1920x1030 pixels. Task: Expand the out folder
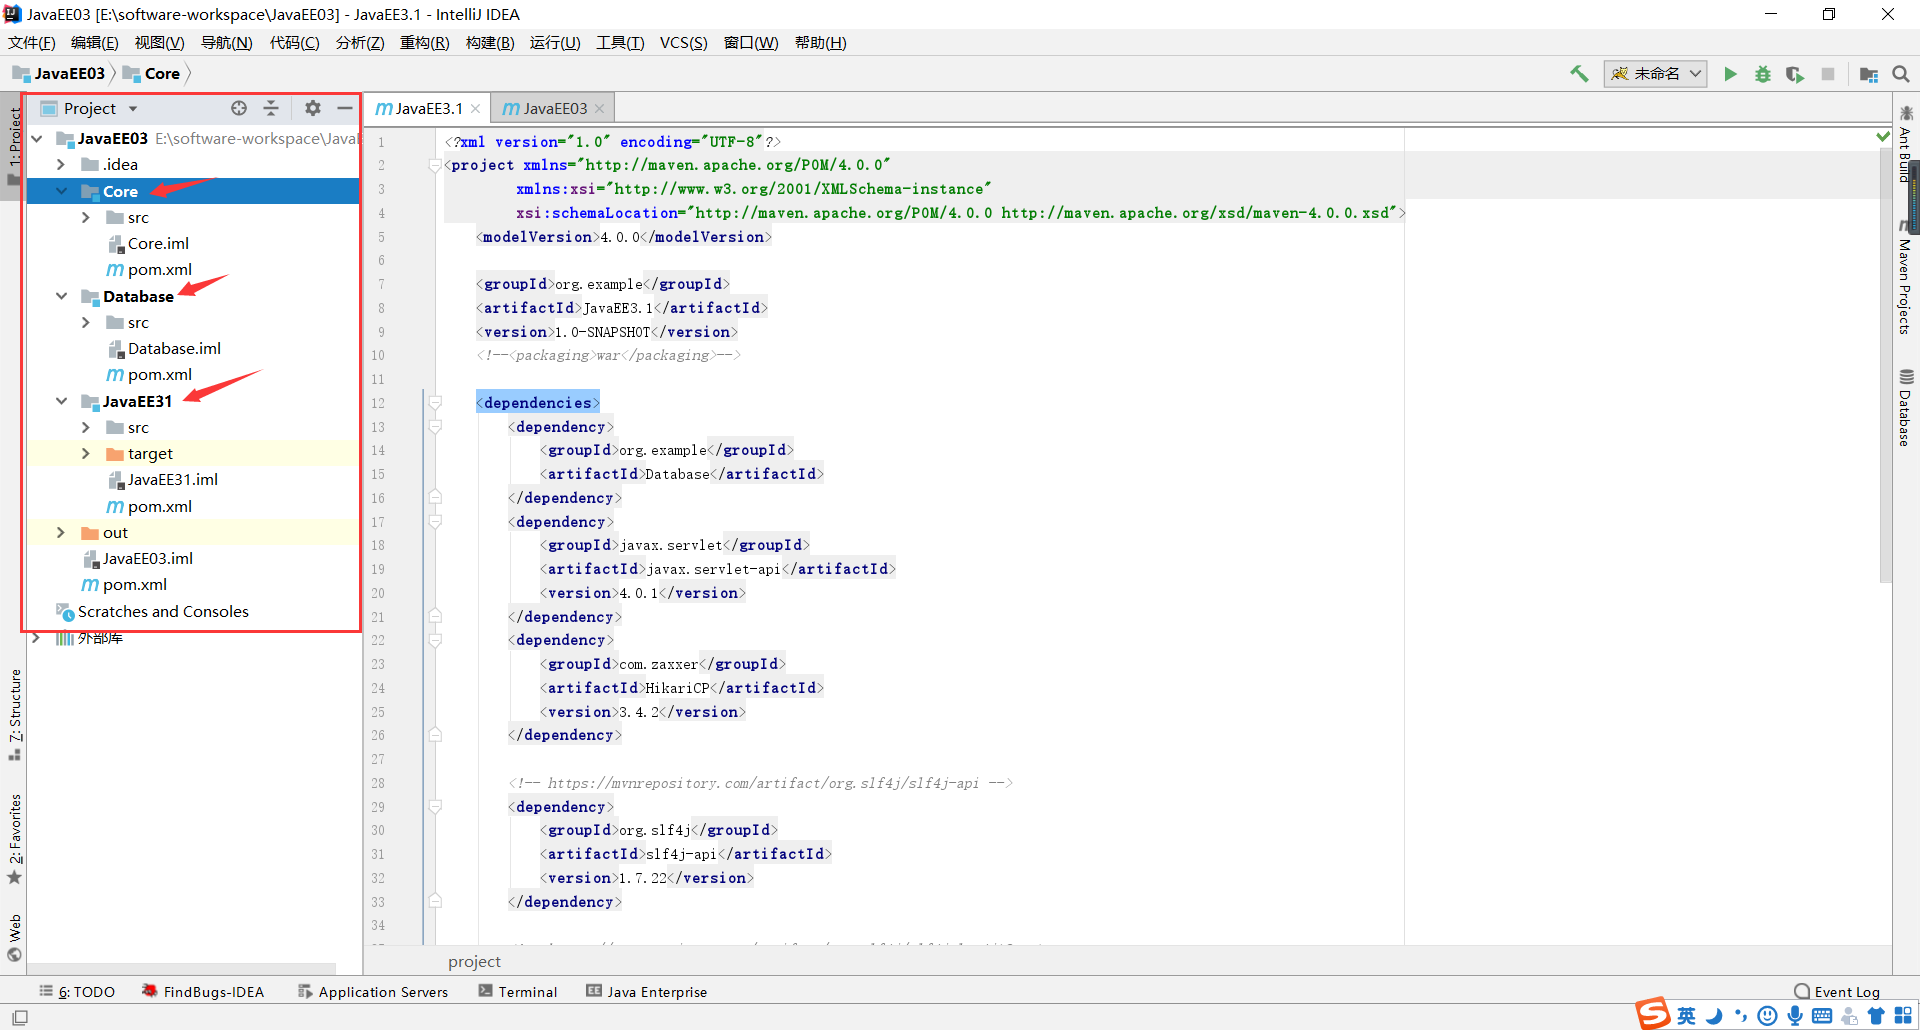click(61, 533)
